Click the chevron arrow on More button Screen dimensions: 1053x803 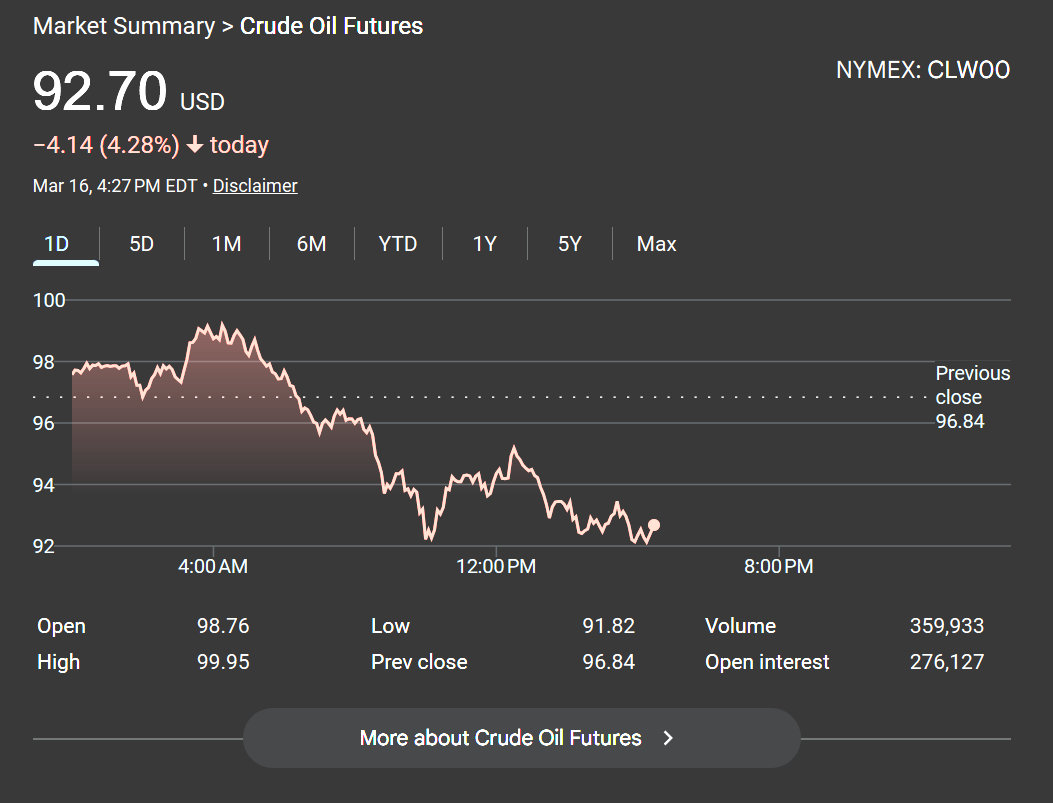click(x=669, y=738)
